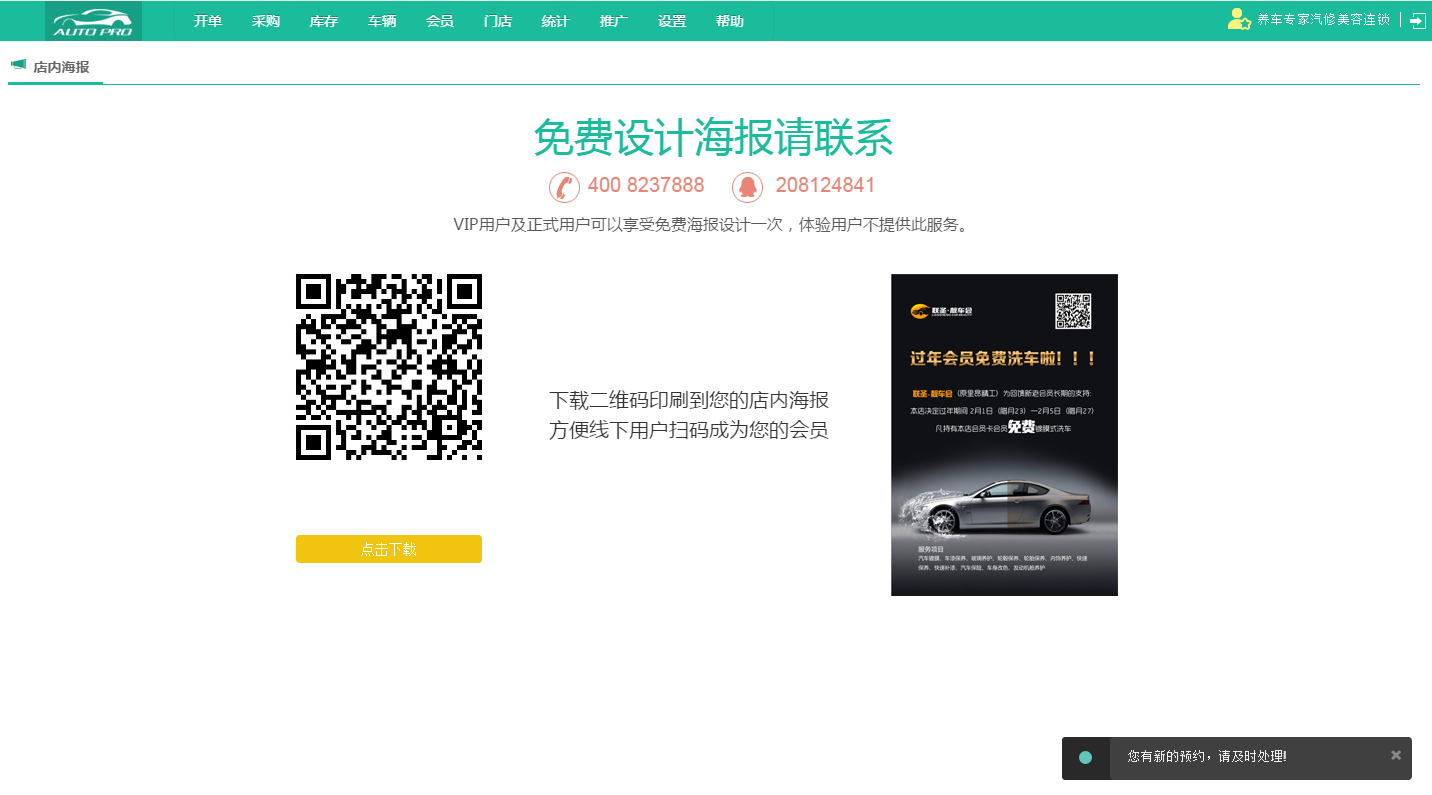The image size is (1432, 795).
Task: Click the small QR code on the poster
Action: click(1073, 311)
